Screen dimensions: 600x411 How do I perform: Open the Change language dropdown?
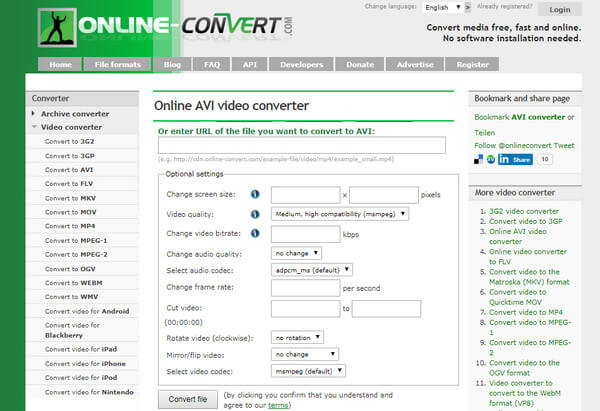pyautogui.click(x=443, y=7)
